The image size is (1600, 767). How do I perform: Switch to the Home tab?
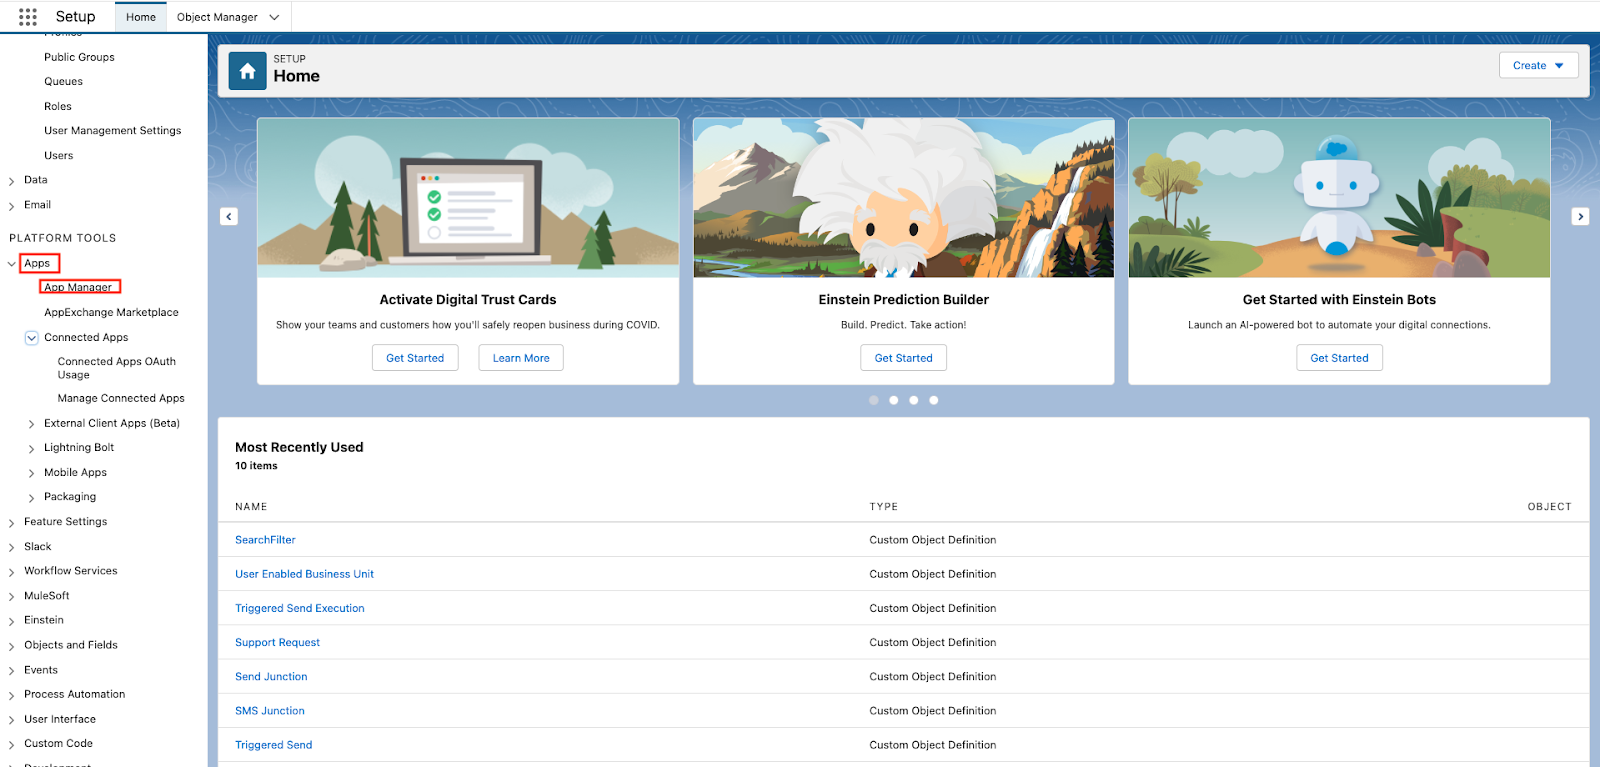[x=141, y=17]
